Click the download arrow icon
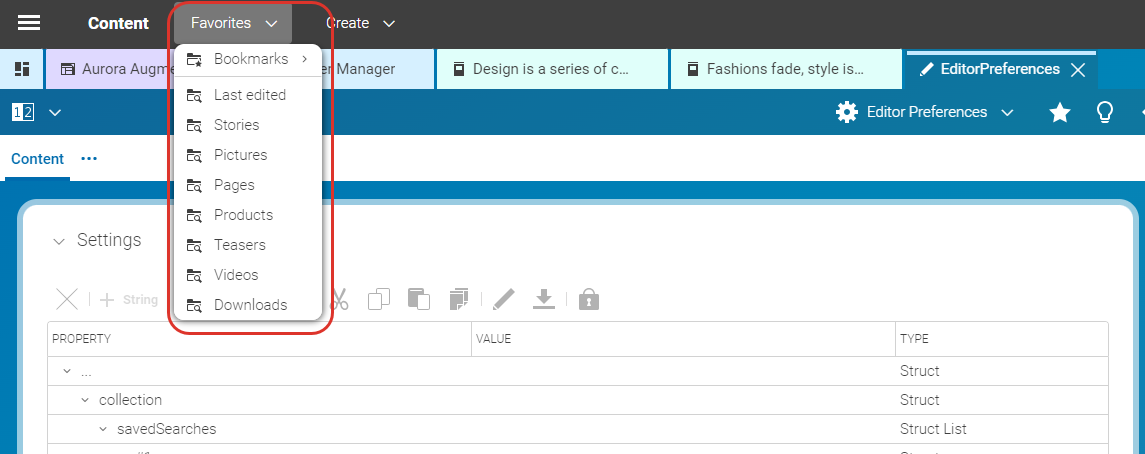The width and height of the screenshot is (1145, 454). (544, 299)
